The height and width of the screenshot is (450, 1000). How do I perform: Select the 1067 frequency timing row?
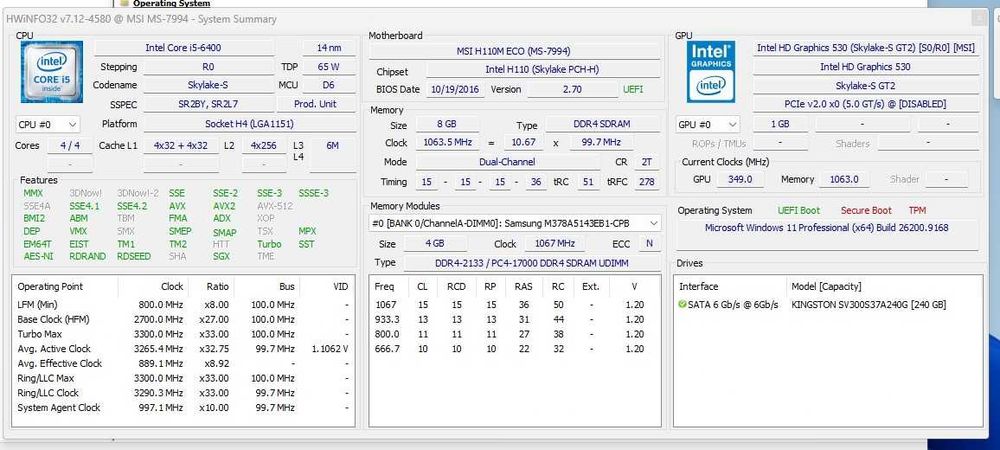pyautogui.click(x=514, y=305)
